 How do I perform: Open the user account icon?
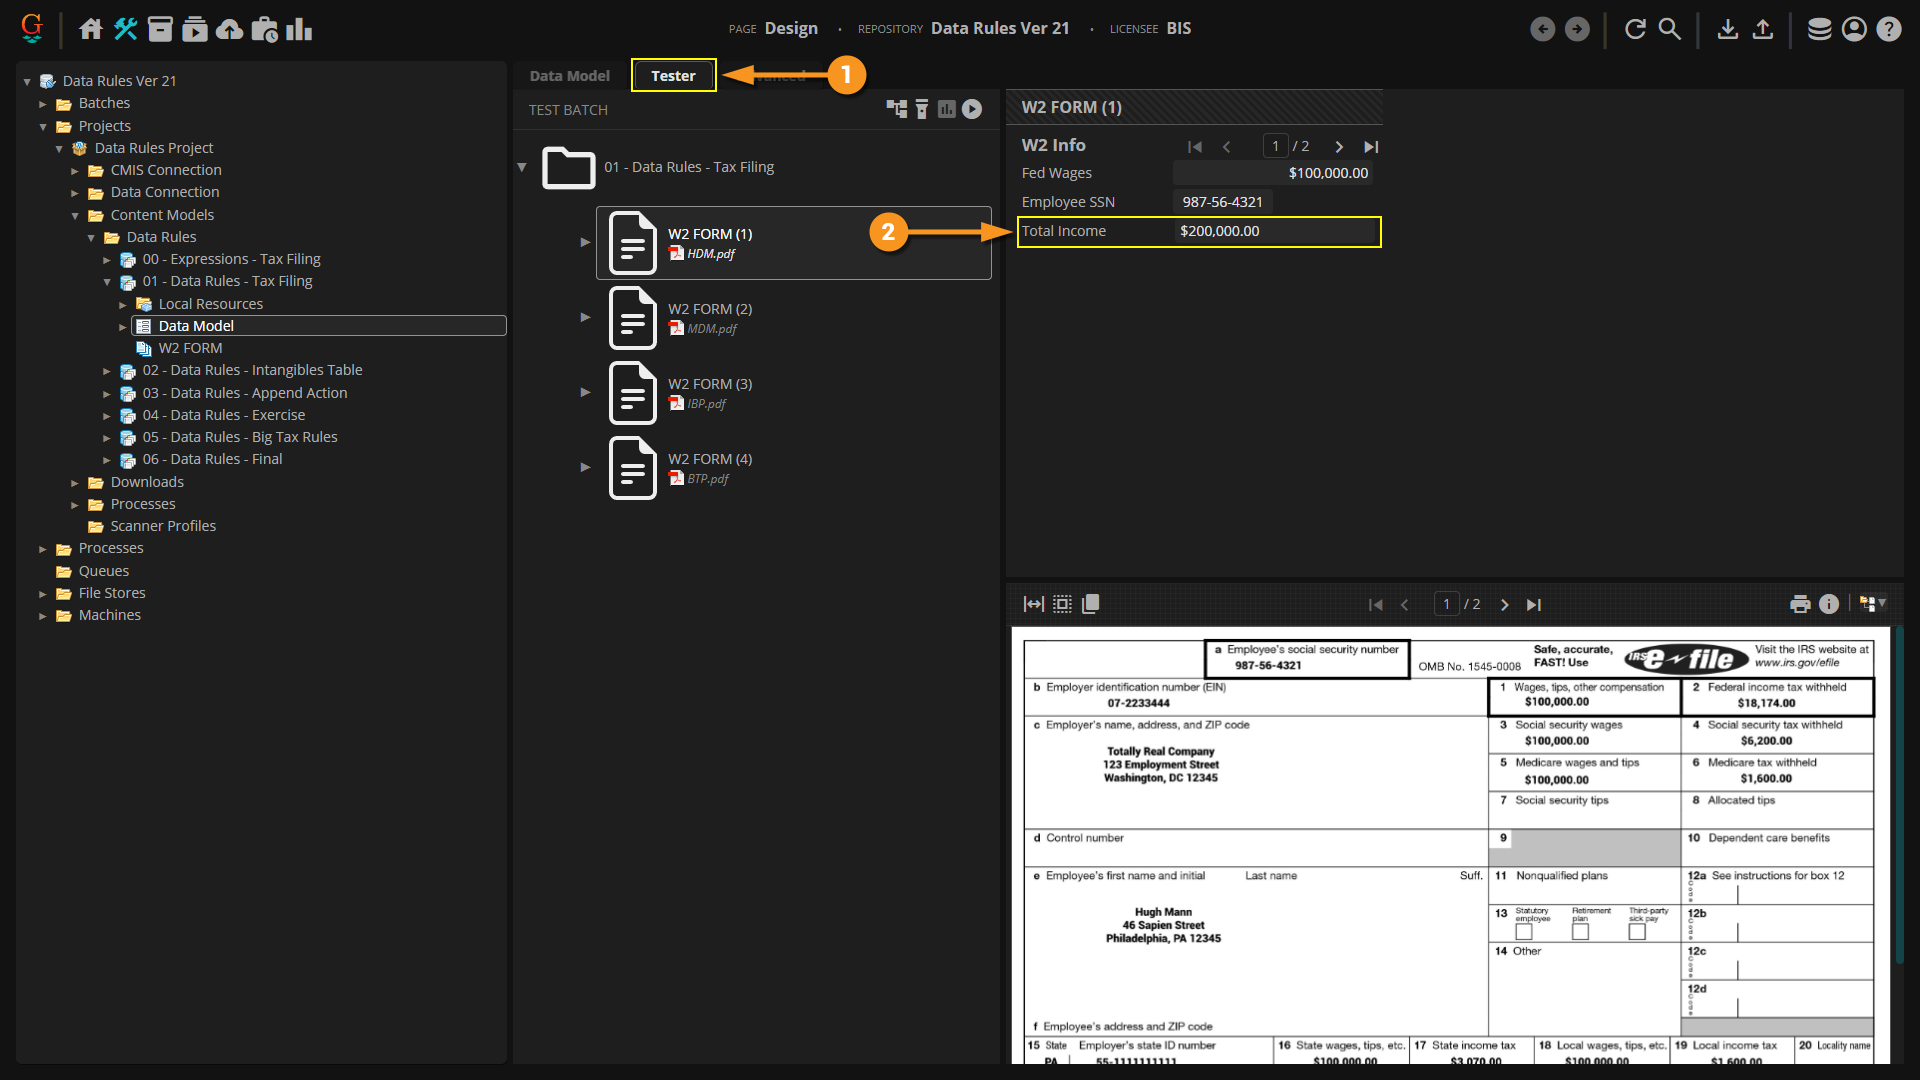click(x=1854, y=29)
